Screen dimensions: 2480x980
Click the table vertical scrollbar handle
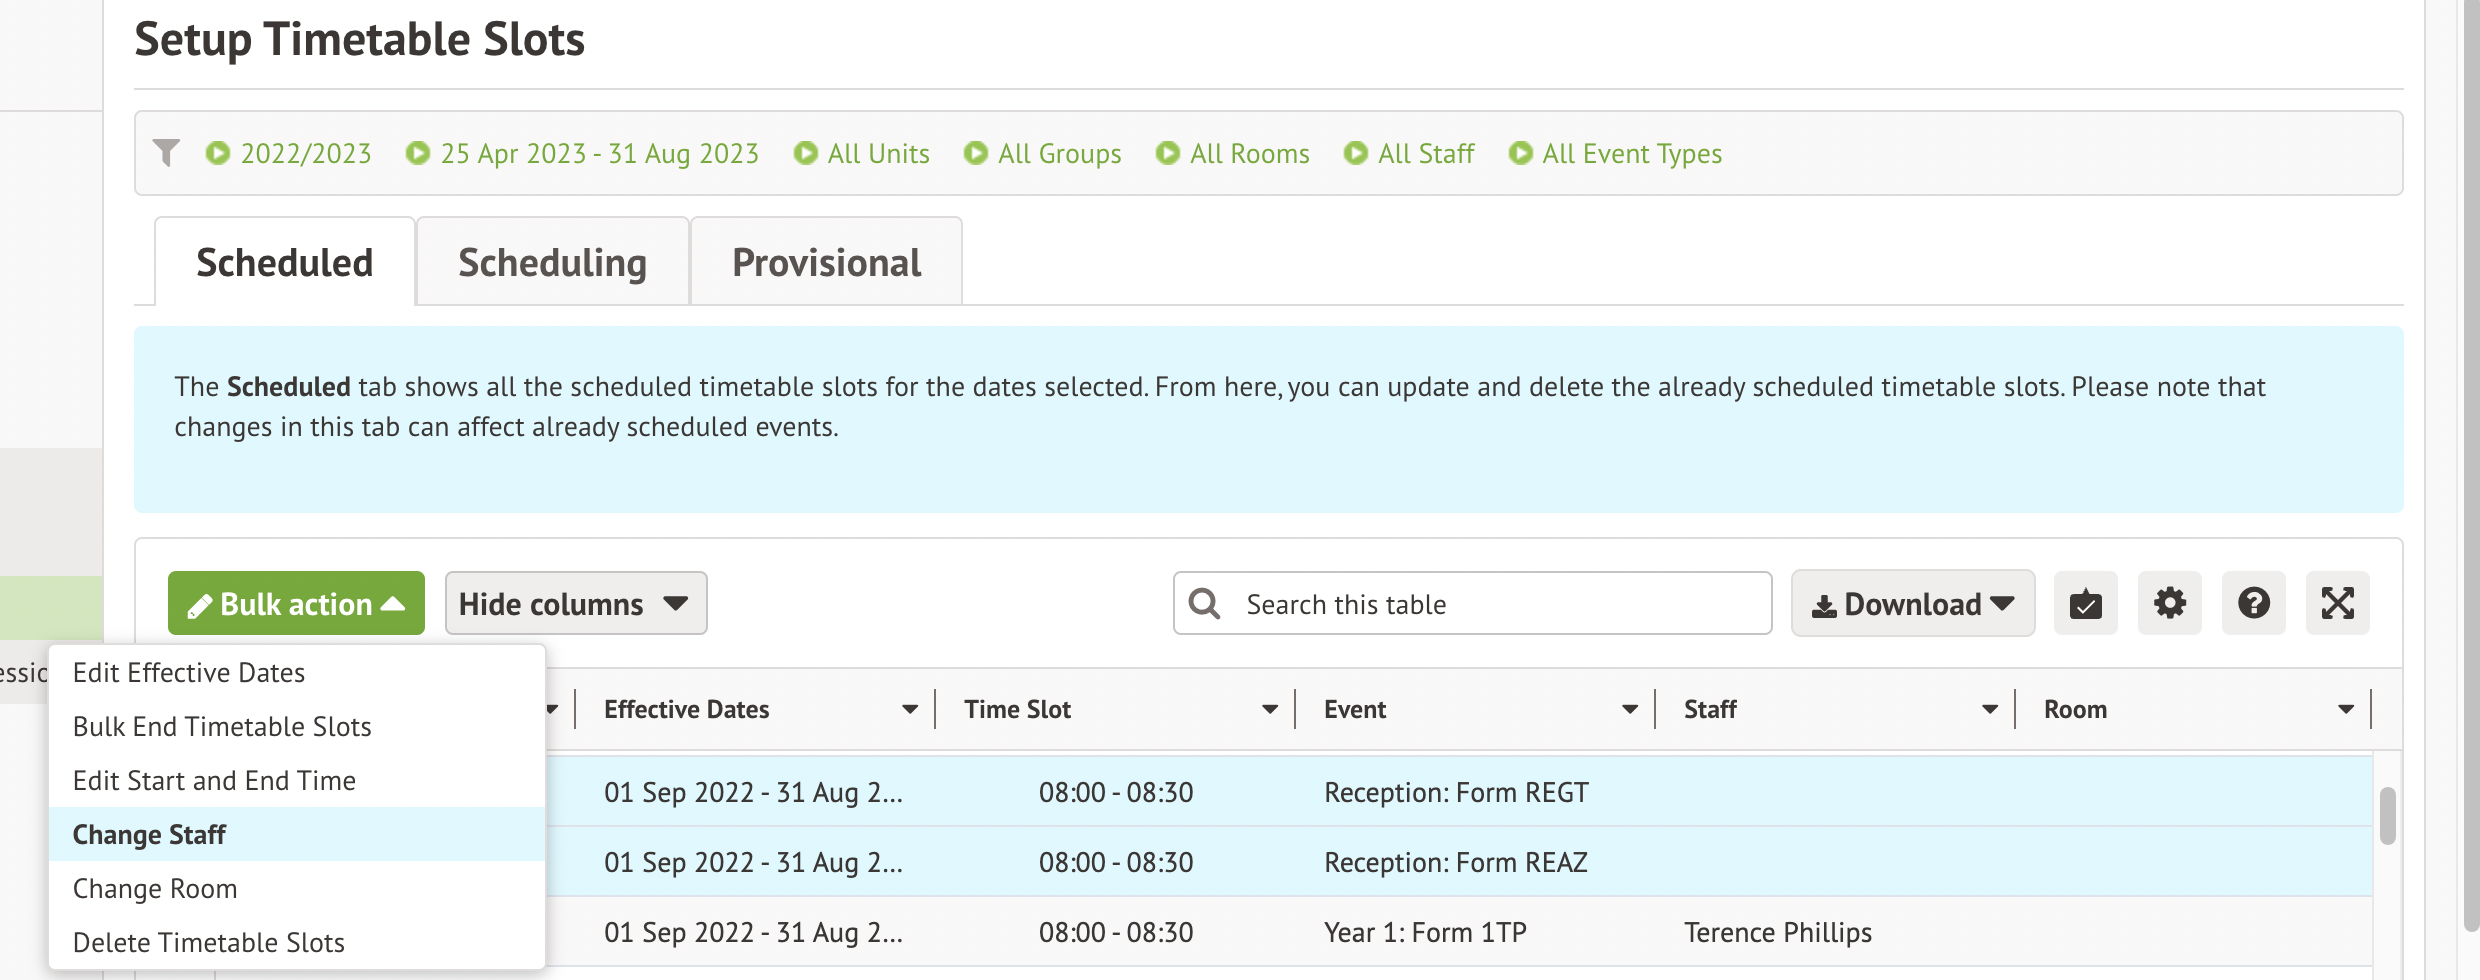2387,816
